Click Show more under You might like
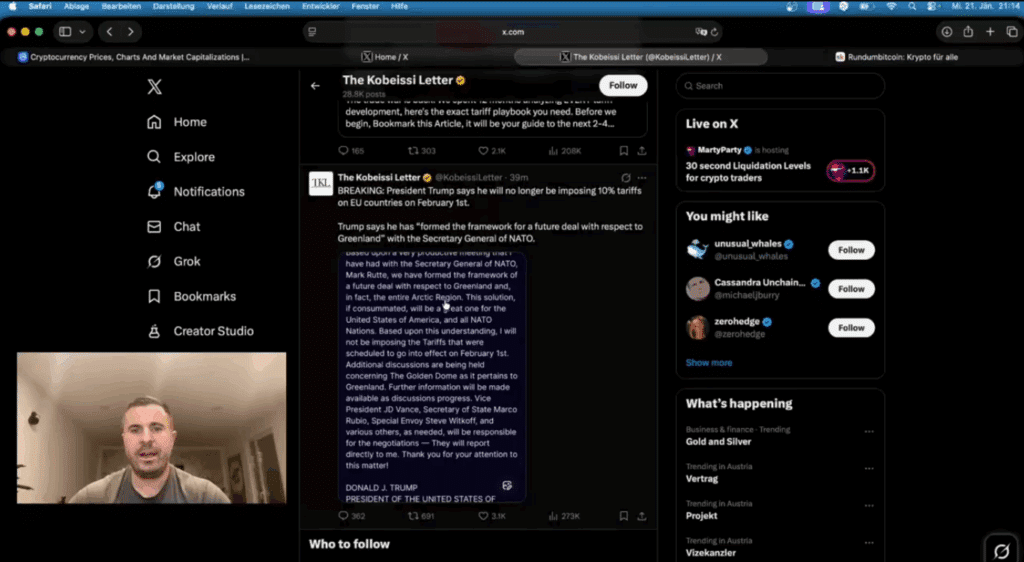Image resolution: width=1024 pixels, height=562 pixels. [709, 362]
